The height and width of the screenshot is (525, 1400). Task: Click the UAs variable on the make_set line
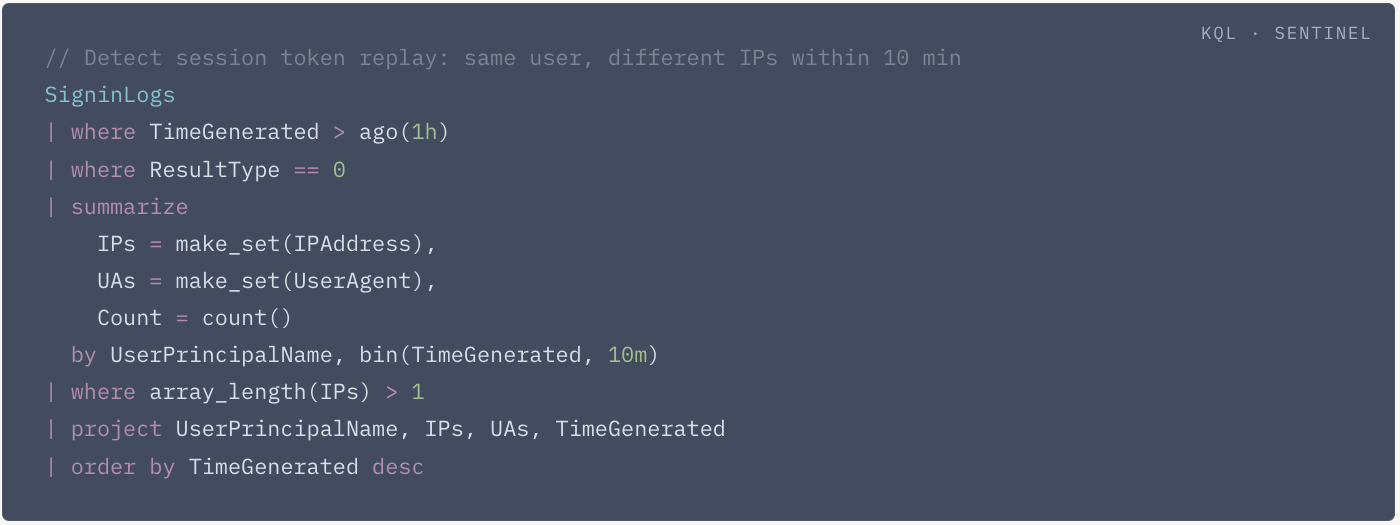[x=116, y=281]
